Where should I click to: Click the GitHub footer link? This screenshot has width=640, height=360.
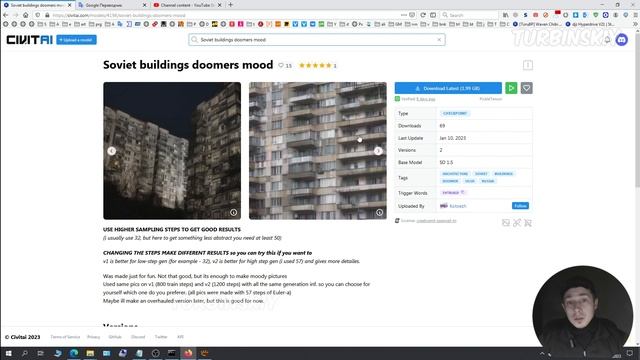115,337
